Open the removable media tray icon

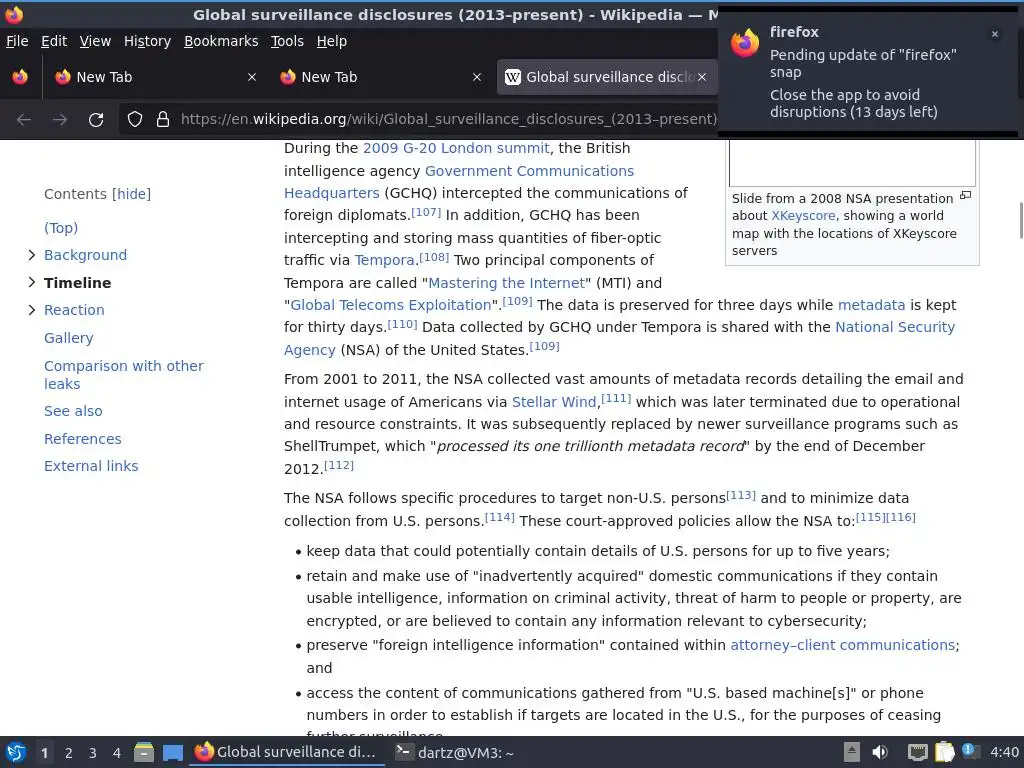click(x=852, y=752)
